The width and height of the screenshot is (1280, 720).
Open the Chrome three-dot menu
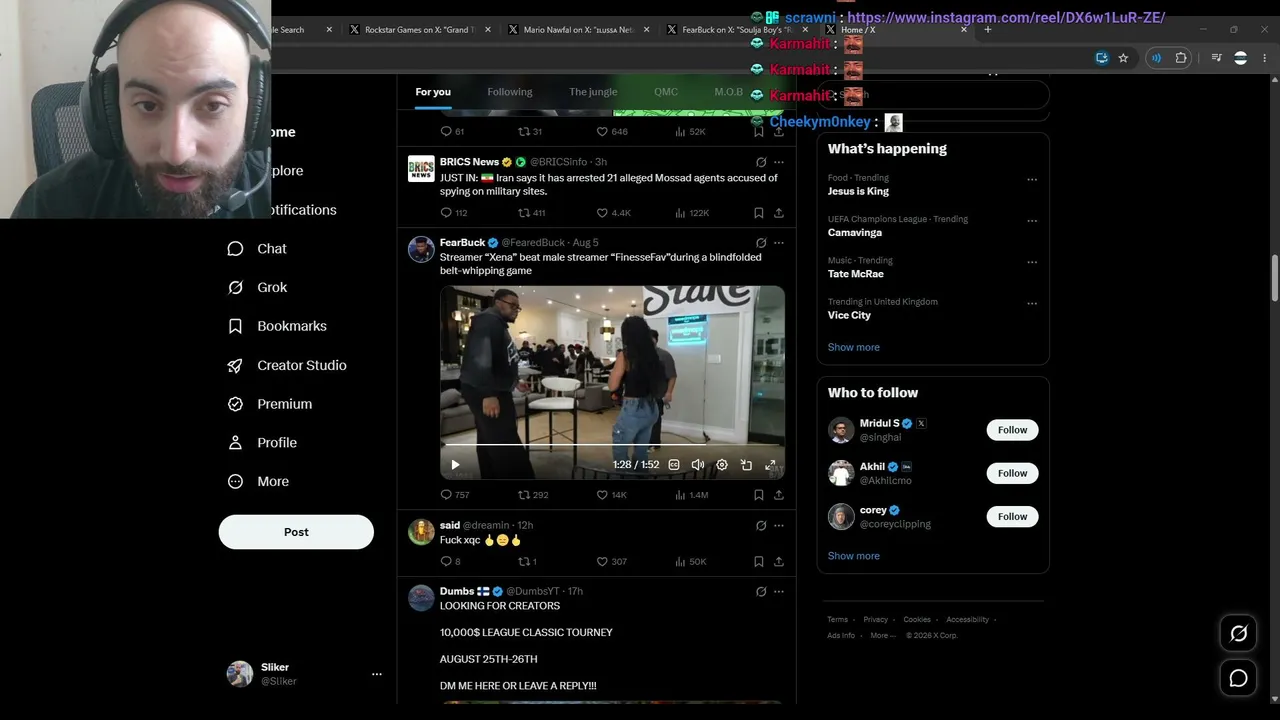tap(1264, 58)
